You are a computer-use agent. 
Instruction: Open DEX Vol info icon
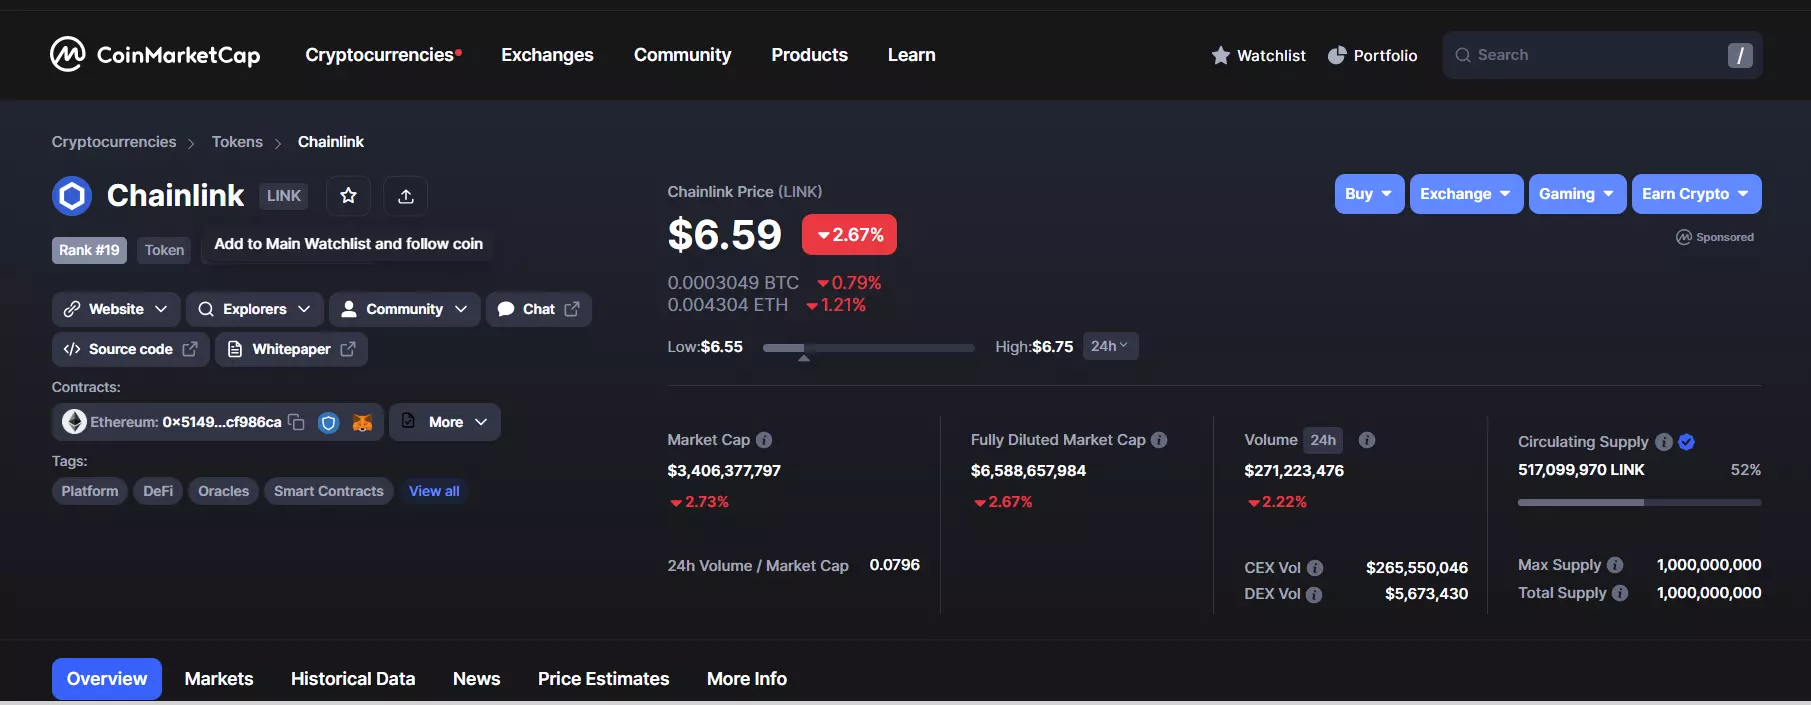tap(1314, 594)
